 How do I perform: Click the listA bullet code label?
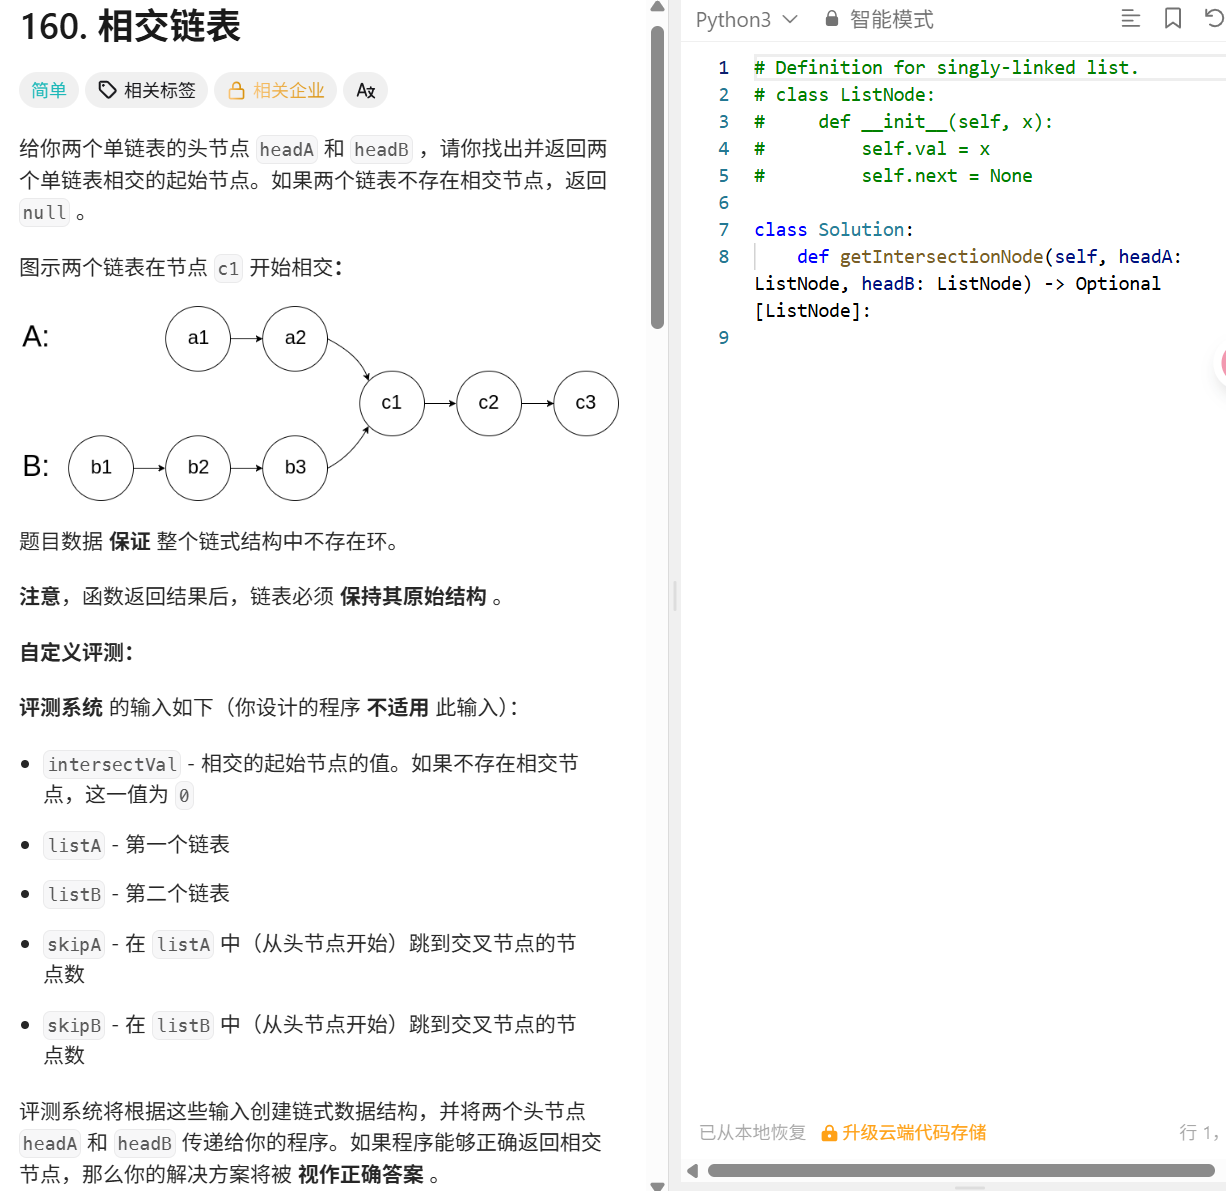(75, 845)
